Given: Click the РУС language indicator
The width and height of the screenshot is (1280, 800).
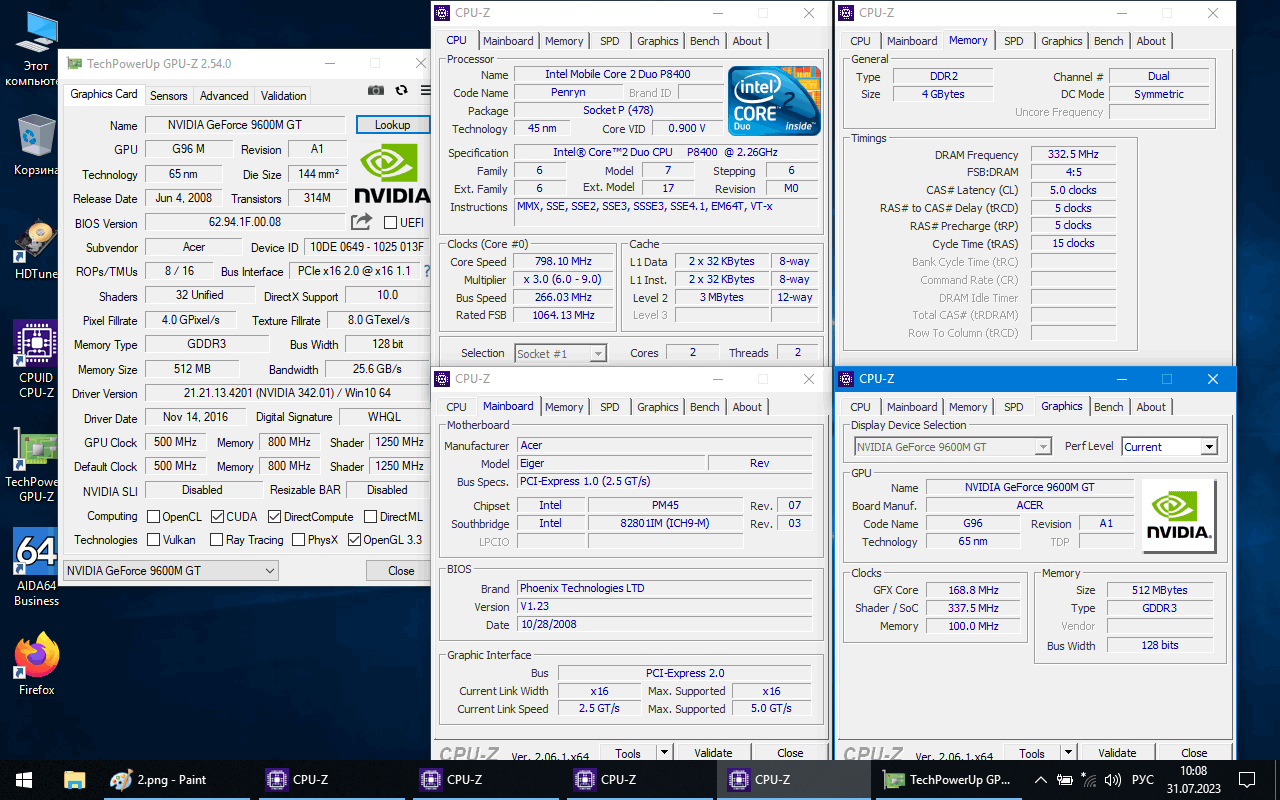Looking at the screenshot, I should [1142, 780].
